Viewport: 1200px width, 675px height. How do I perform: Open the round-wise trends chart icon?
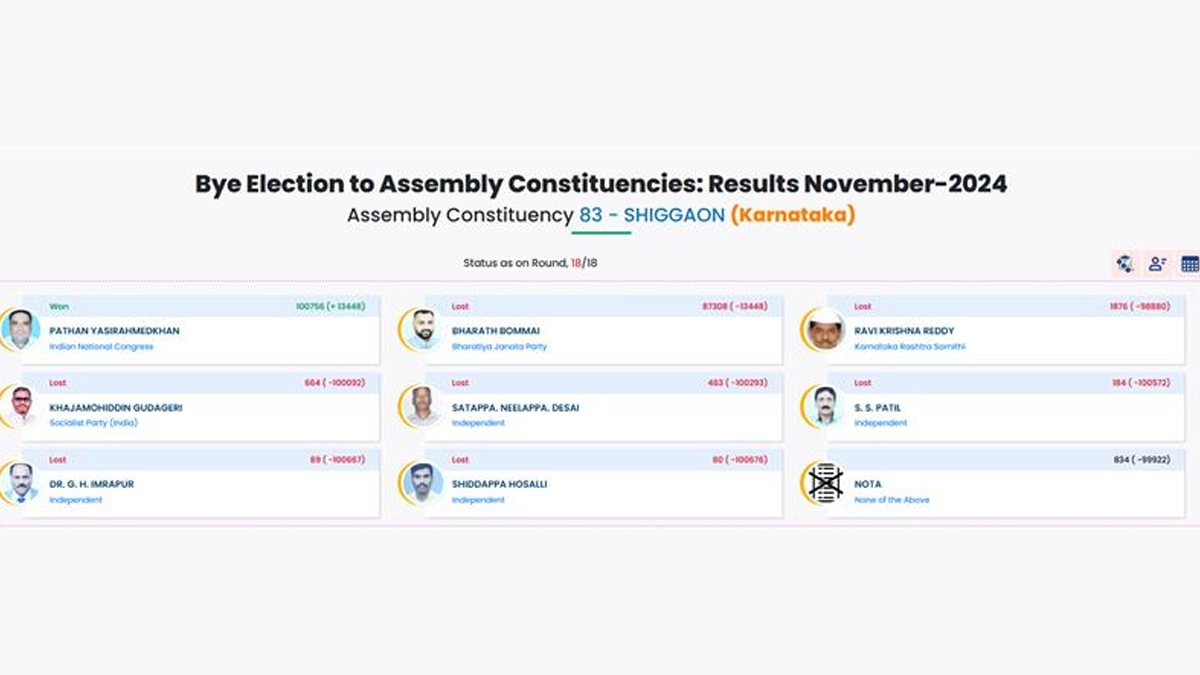click(x=1126, y=264)
